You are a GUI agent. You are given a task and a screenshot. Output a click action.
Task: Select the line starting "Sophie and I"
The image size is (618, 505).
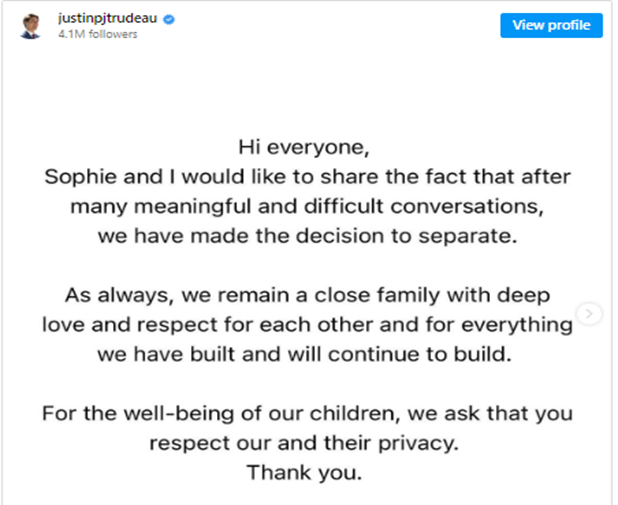[307, 177]
